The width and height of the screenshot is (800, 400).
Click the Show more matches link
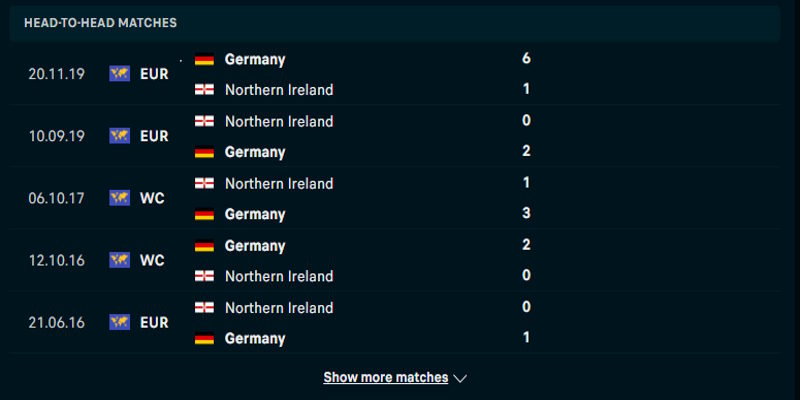click(x=385, y=378)
